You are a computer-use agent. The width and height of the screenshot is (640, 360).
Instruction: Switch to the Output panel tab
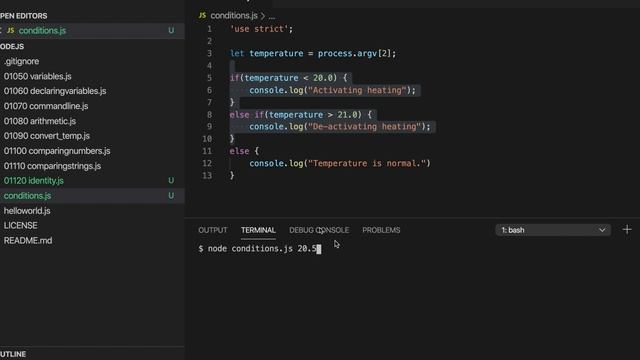tap(213, 230)
